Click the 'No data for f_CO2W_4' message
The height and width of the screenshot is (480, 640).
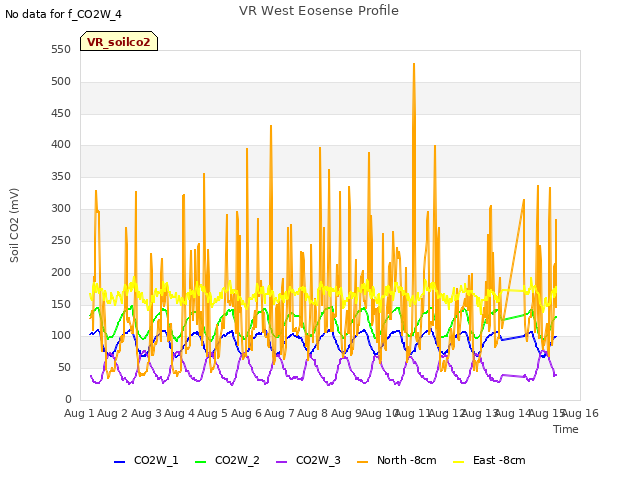tap(63, 14)
